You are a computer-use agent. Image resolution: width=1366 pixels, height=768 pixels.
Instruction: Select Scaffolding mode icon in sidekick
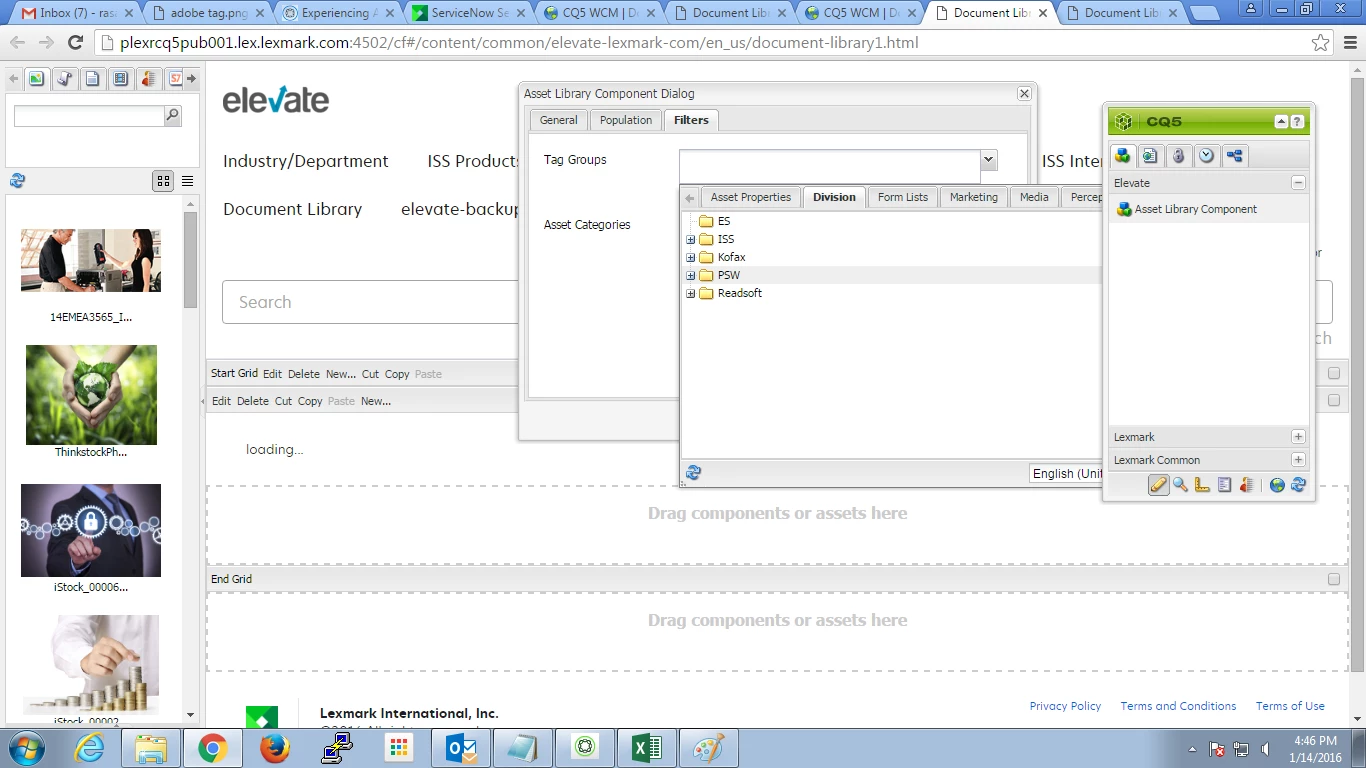click(x=1224, y=485)
